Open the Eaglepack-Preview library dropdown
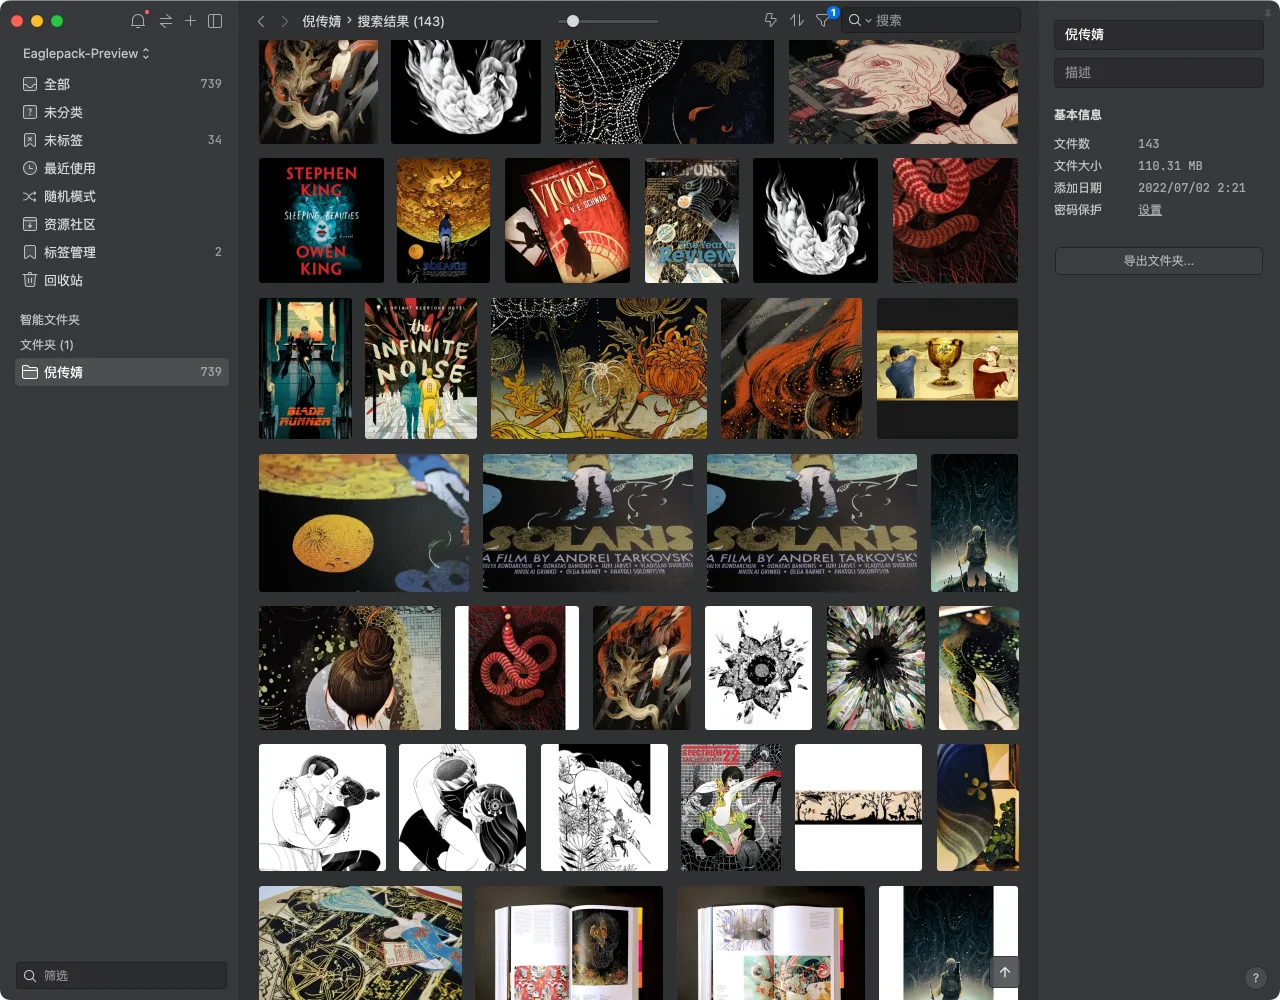The height and width of the screenshot is (1000, 1280). coord(86,53)
